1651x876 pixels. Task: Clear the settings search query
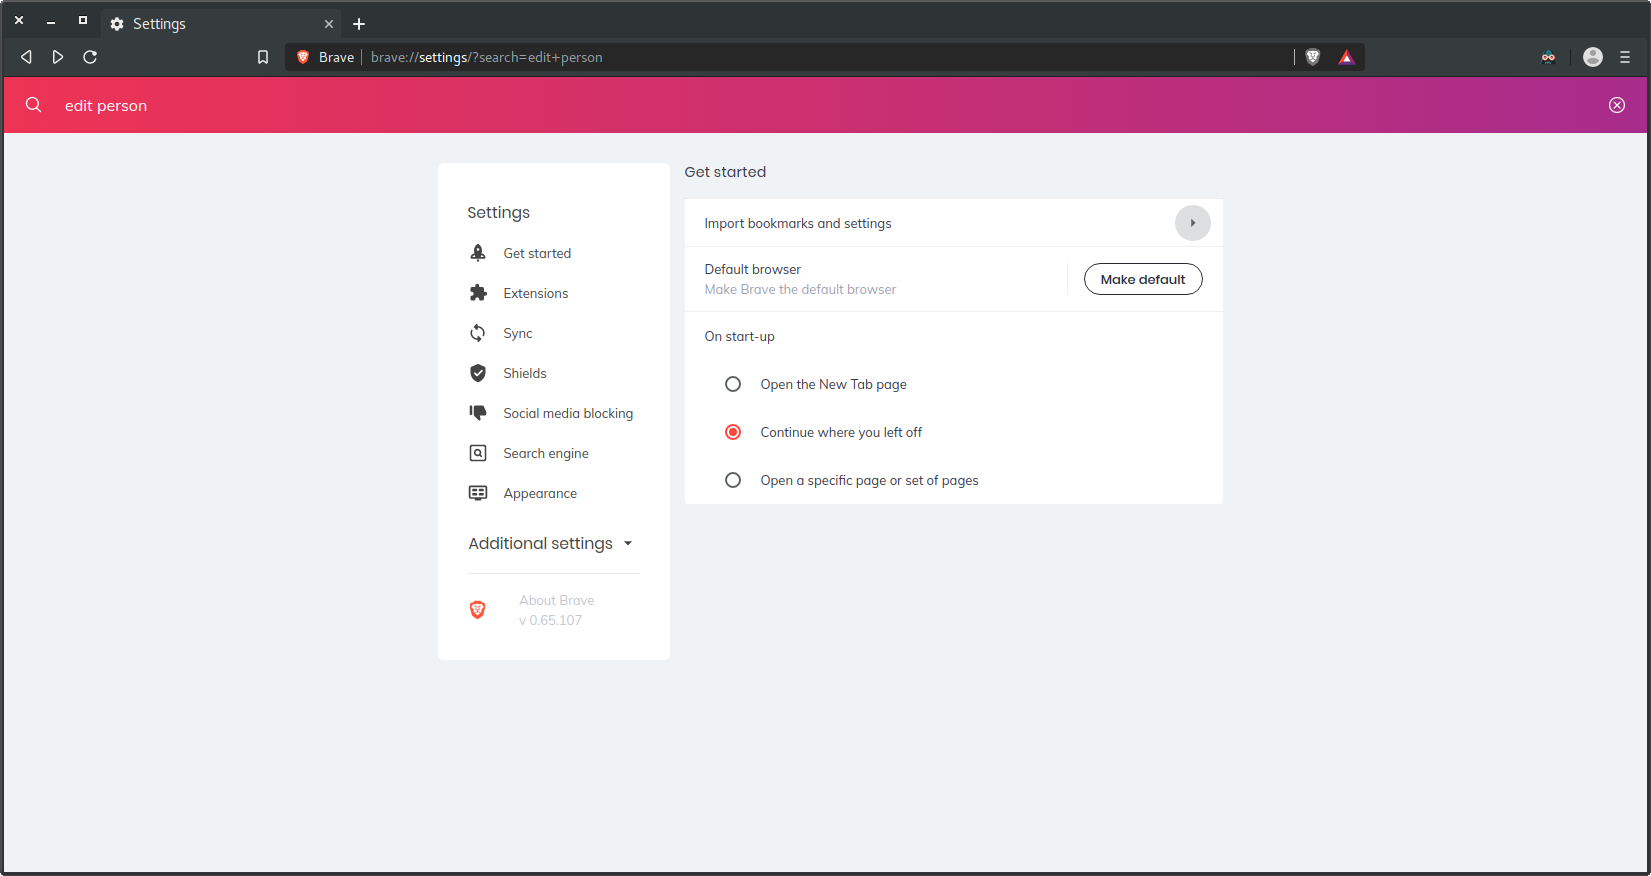pyautogui.click(x=1617, y=105)
